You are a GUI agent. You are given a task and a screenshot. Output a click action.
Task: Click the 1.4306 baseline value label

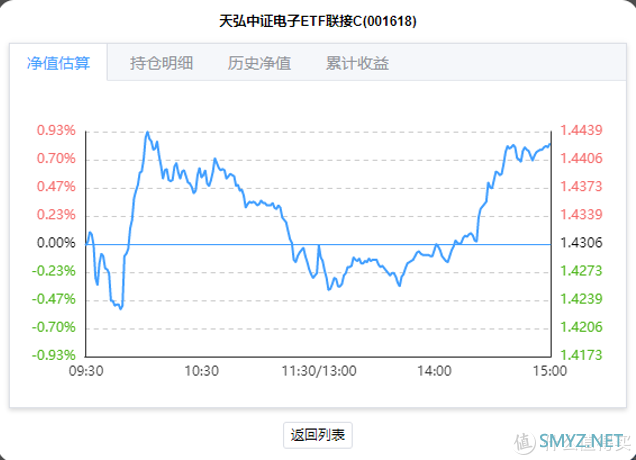tap(581, 243)
